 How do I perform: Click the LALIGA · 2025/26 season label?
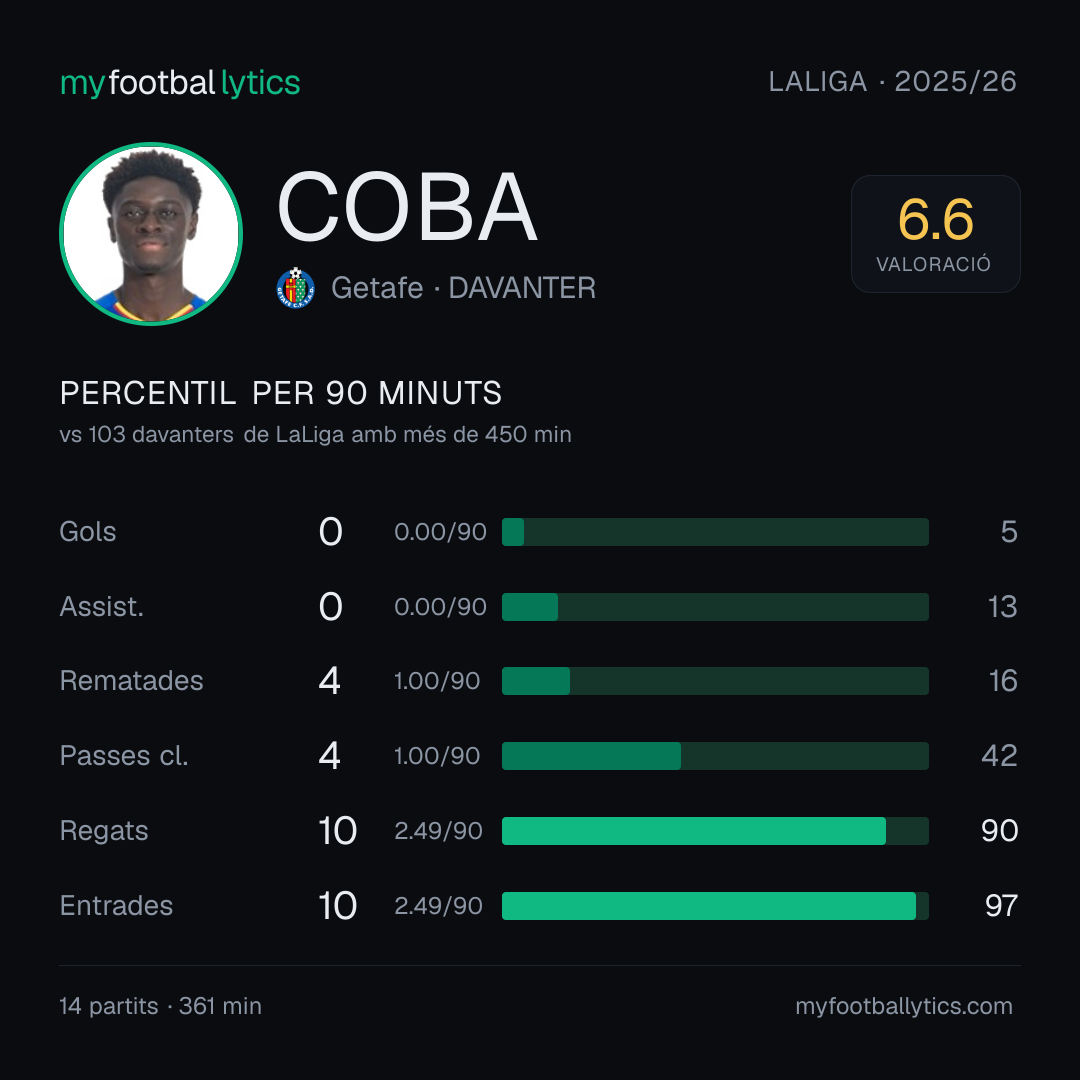(893, 81)
